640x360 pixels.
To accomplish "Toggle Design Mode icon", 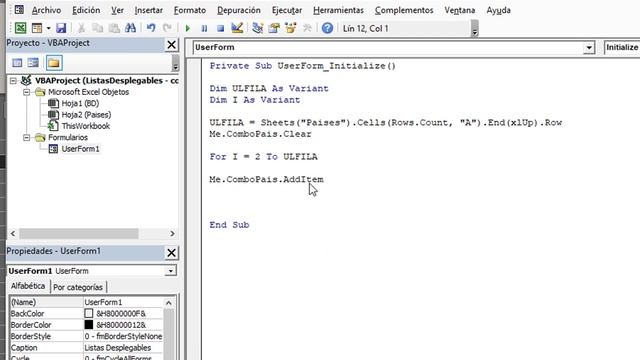I will tap(237, 28).
